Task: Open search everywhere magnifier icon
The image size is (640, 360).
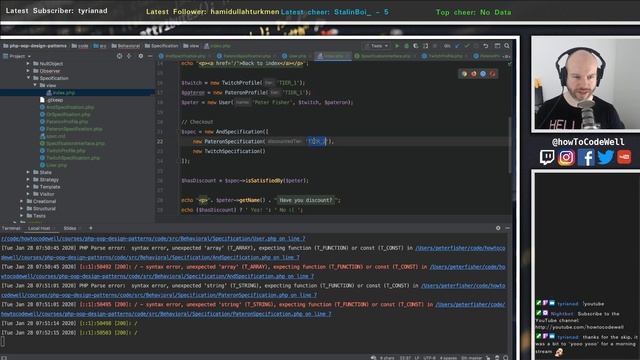Action: 507,46
